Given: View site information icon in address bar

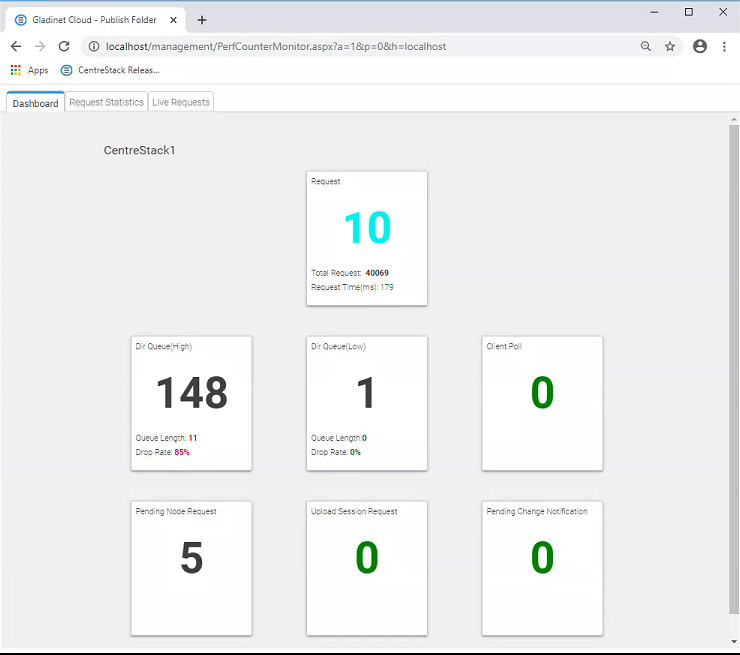Looking at the screenshot, I should (94, 46).
